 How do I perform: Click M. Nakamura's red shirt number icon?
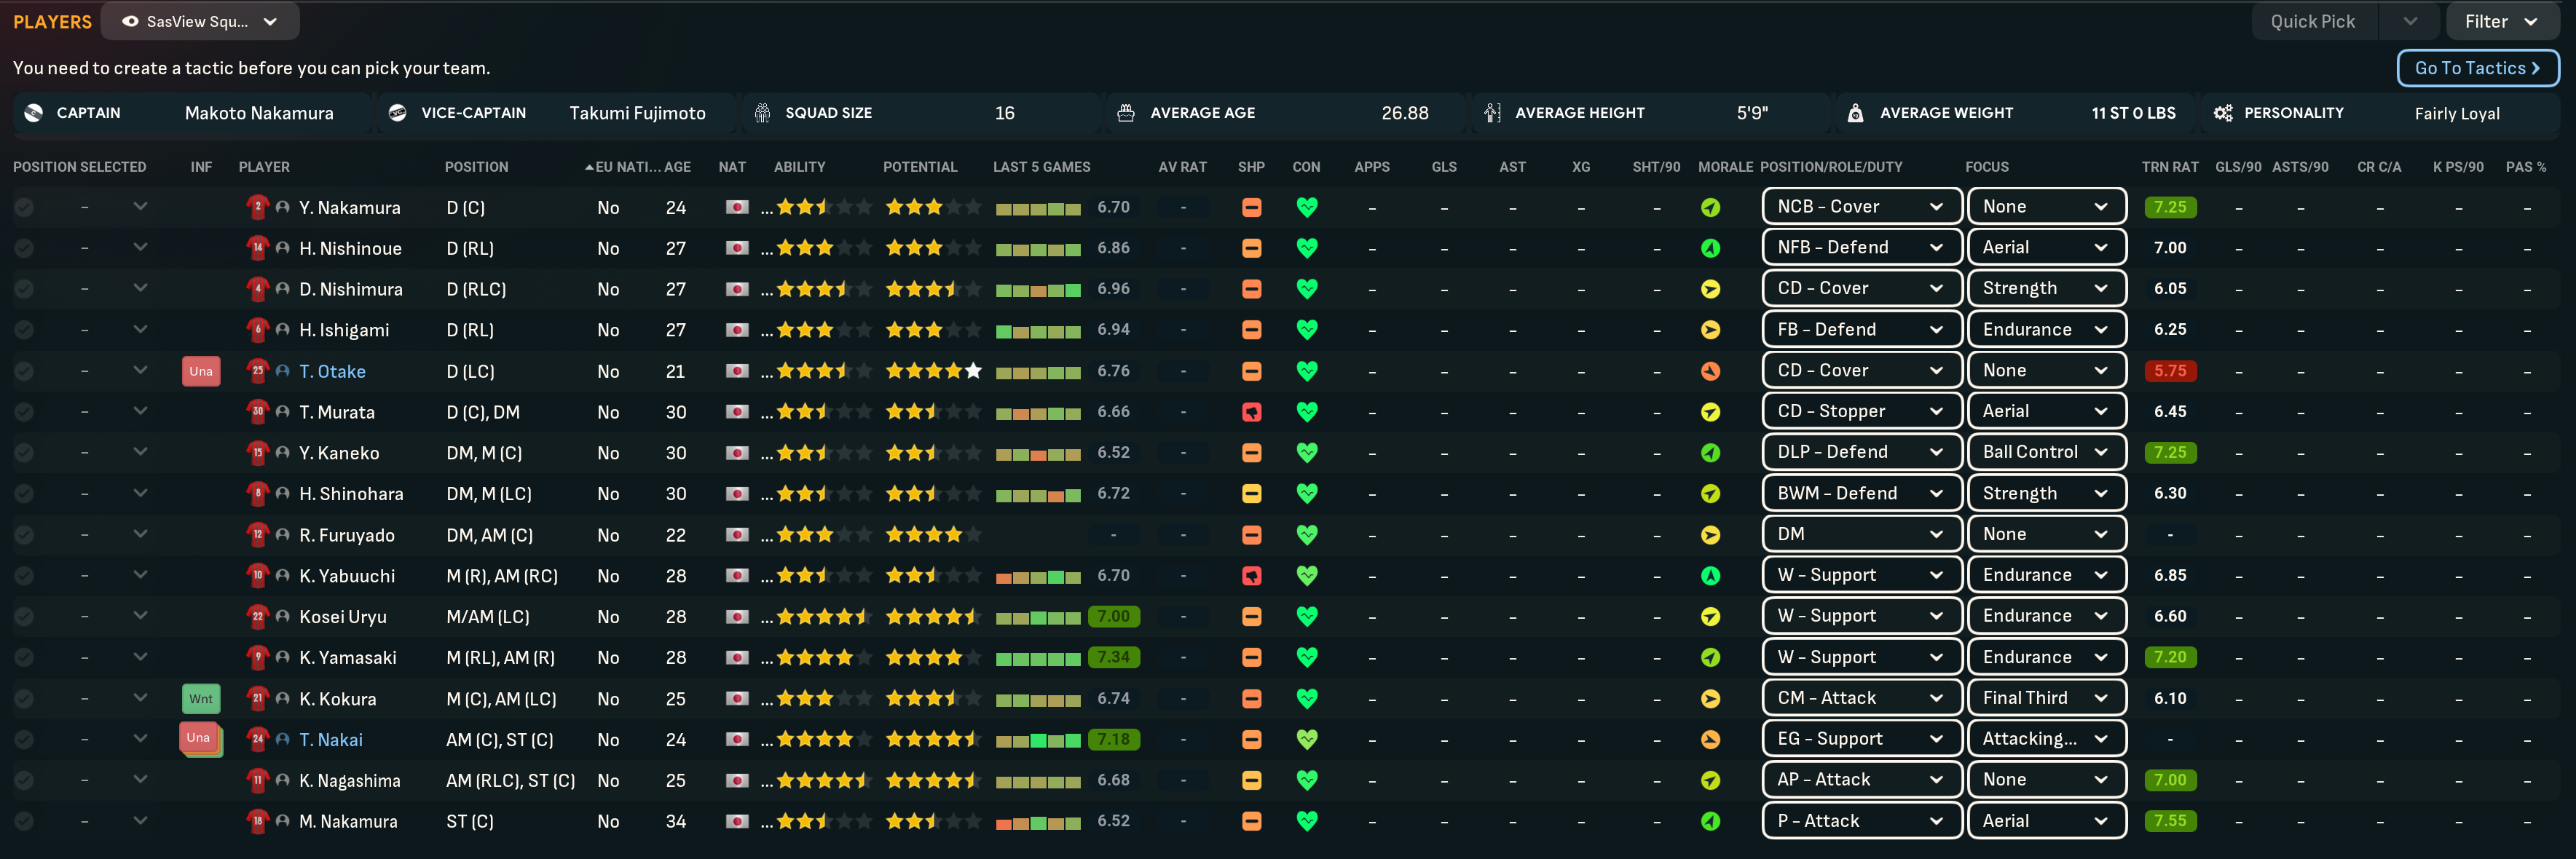[x=257, y=821]
